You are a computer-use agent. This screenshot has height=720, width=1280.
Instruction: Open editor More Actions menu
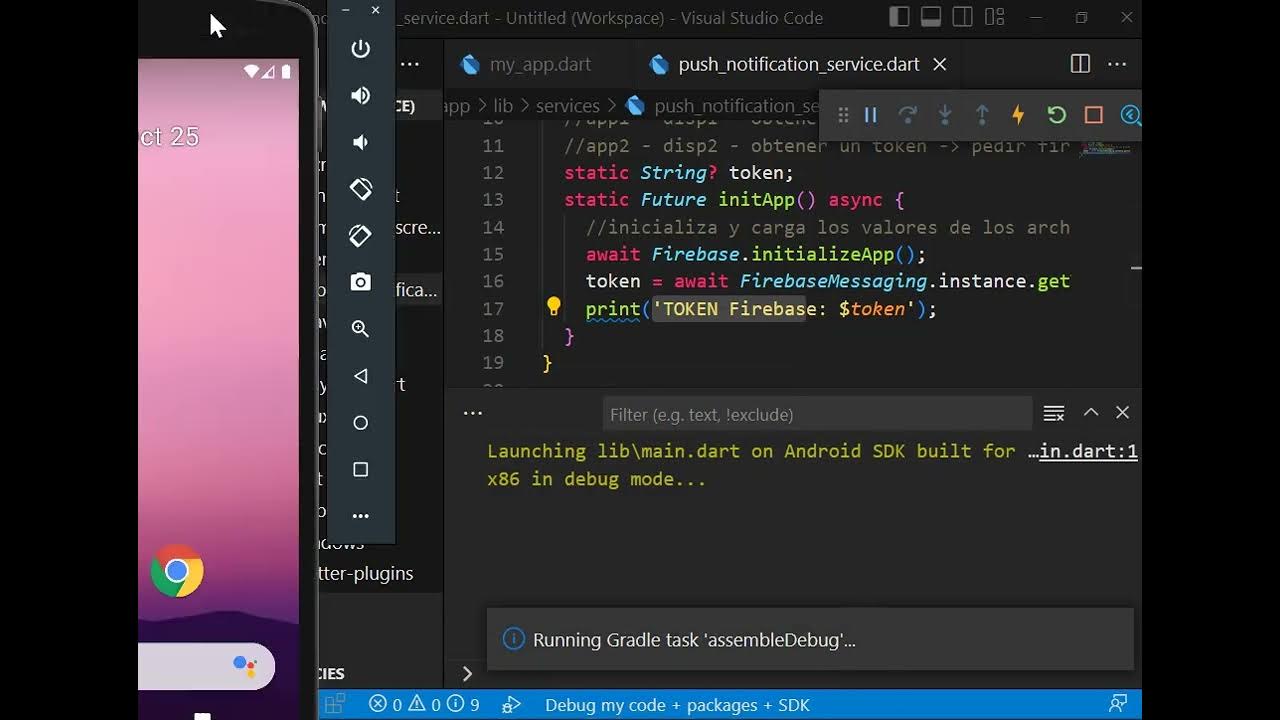1118,64
